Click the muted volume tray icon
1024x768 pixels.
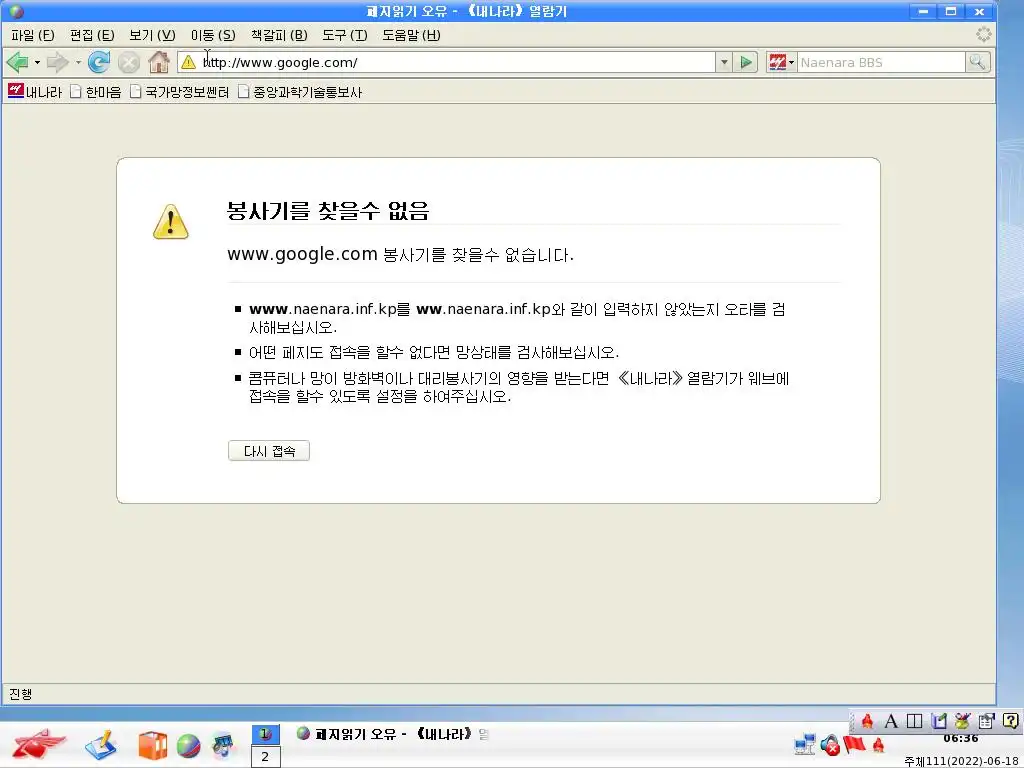[830, 744]
